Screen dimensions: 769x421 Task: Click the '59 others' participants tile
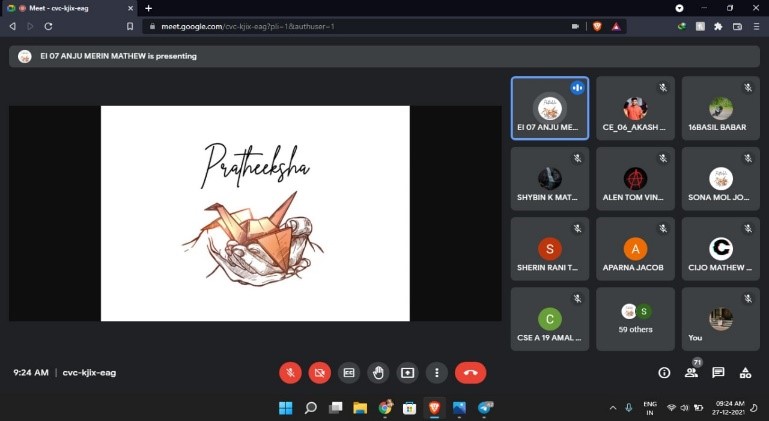635,319
